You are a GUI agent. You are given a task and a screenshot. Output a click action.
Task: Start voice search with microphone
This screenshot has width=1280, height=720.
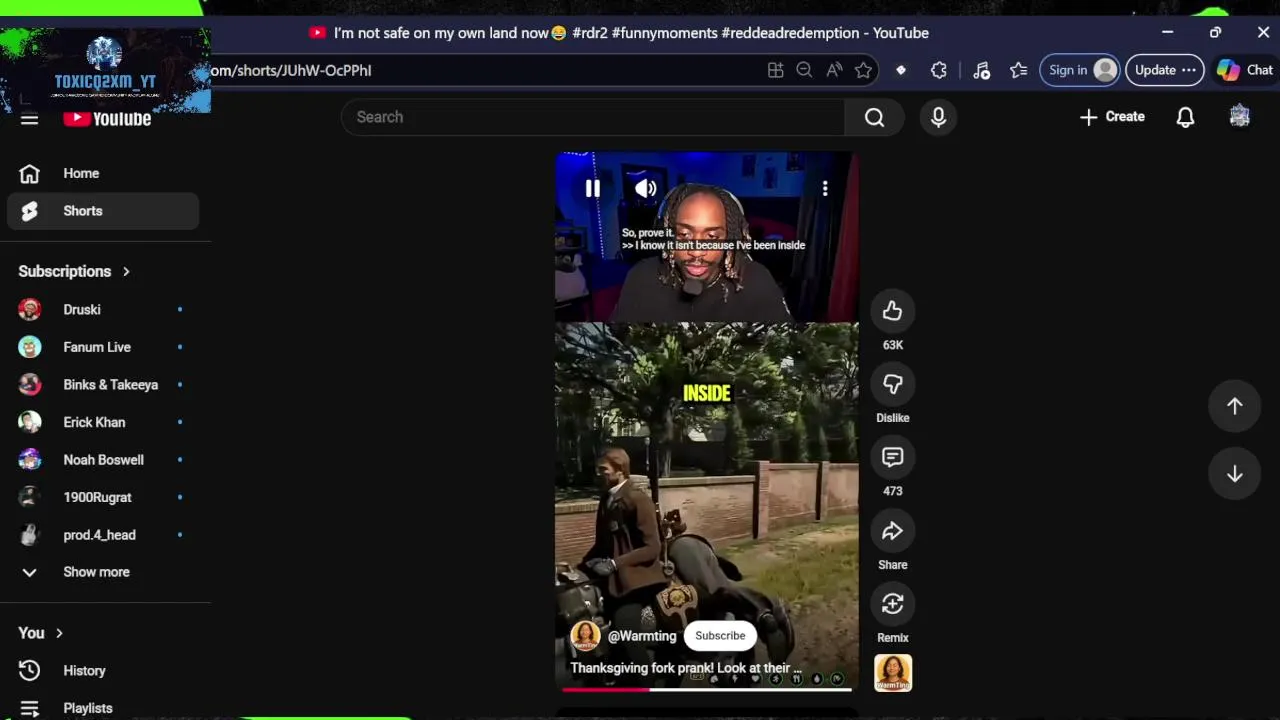[938, 117]
